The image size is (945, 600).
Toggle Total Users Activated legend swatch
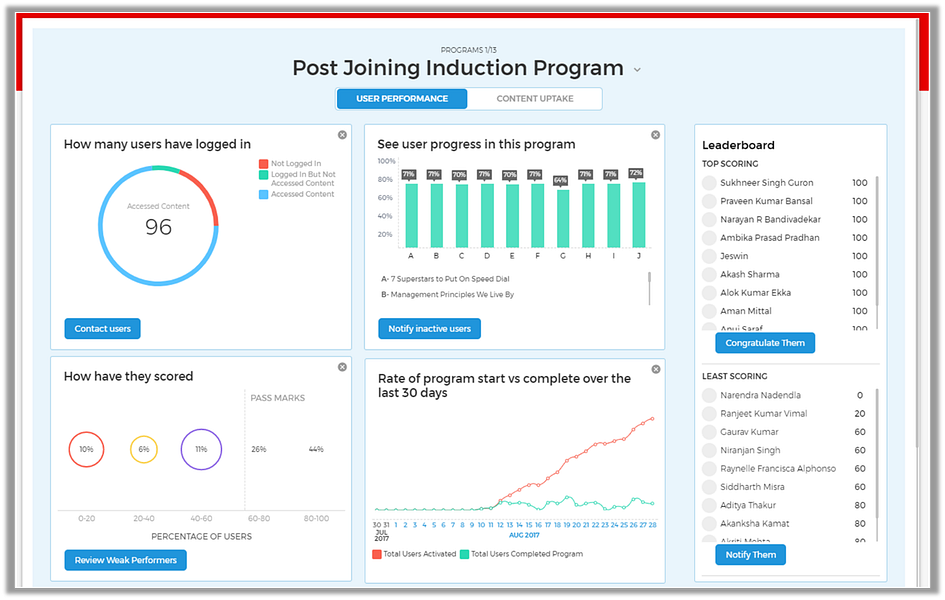[x=377, y=554]
